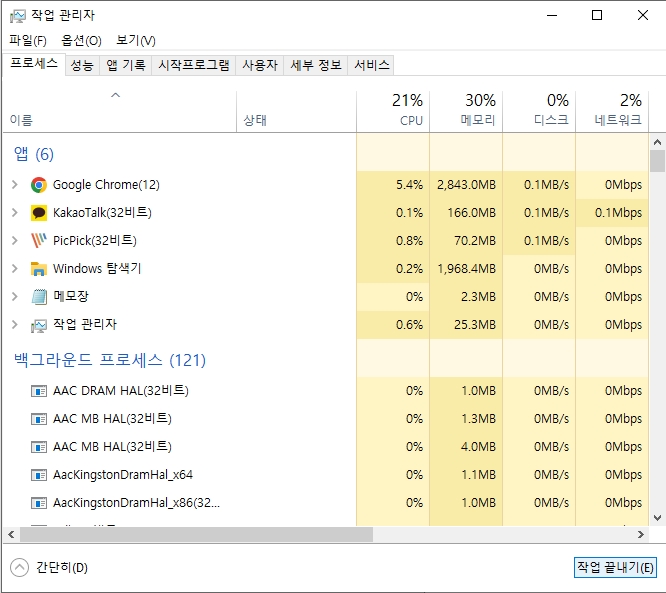This screenshot has width=666, height=593.
Task: Select the 프로세스 tab
Action: (x=34, y=64)
